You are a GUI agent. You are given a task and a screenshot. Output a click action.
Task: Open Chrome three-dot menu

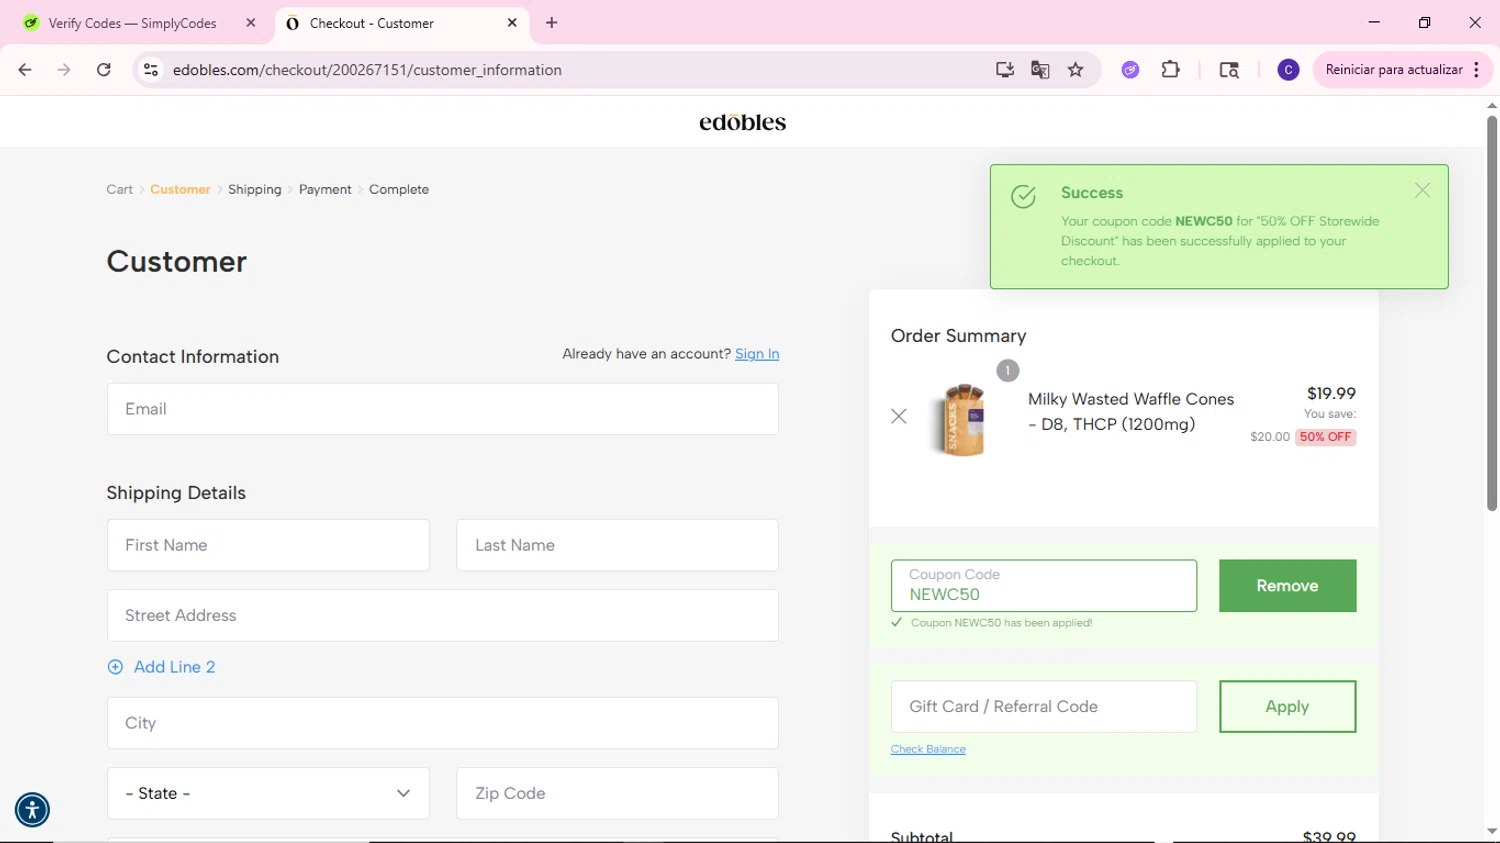click(x=1476, y=70)
